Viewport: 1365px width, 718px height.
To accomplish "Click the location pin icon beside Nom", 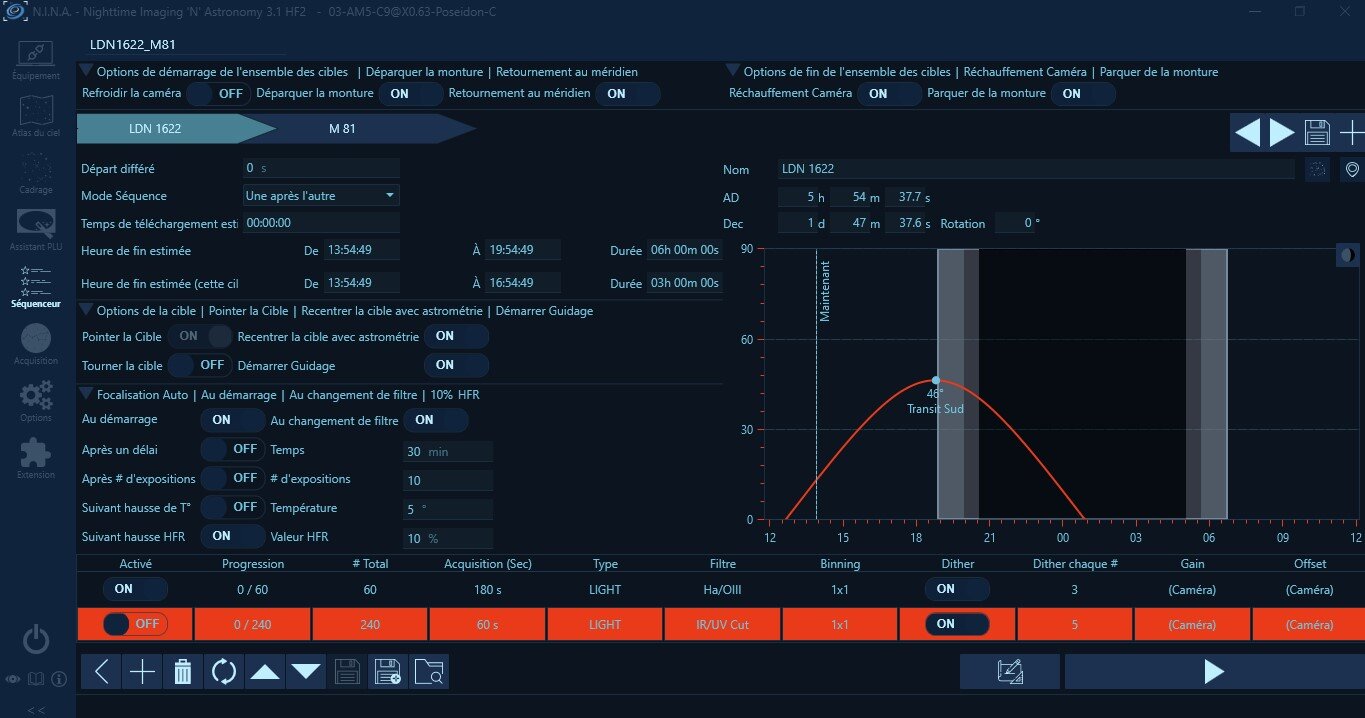I will point(1352,169).
